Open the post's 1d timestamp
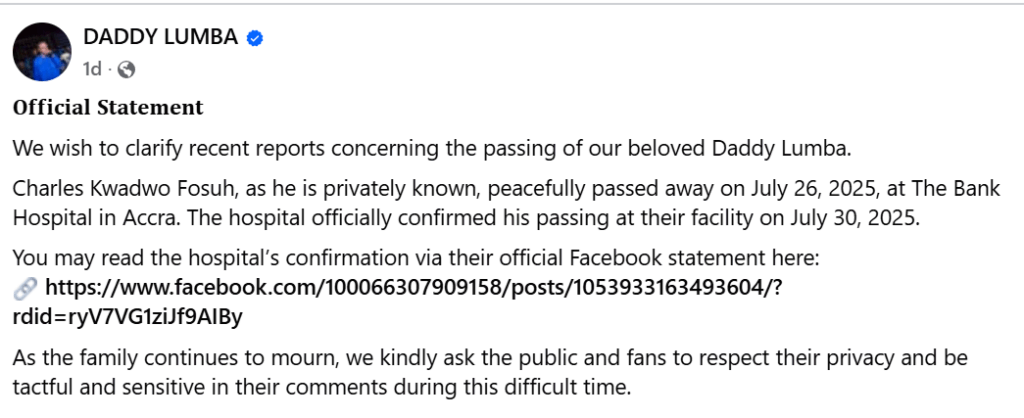1024x418 pixels. pyautogui.click(x=92, y=69)
